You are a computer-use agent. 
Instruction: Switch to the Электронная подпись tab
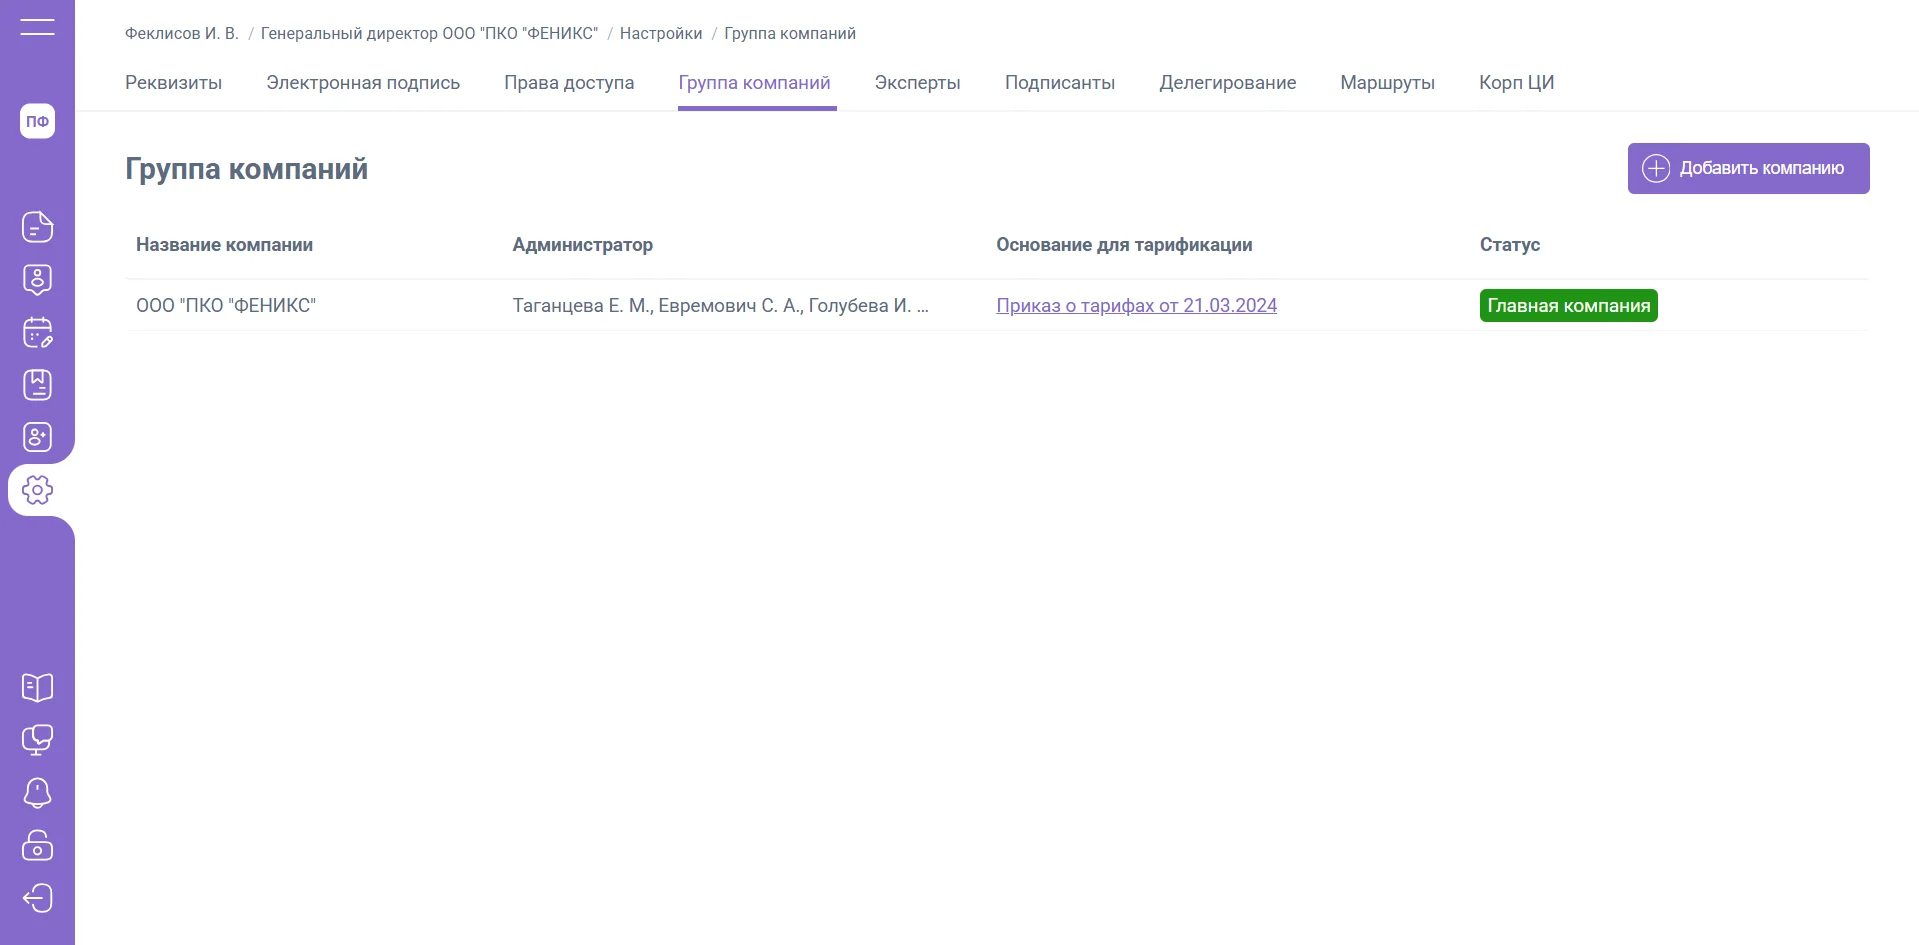click(x=363, y=83)
